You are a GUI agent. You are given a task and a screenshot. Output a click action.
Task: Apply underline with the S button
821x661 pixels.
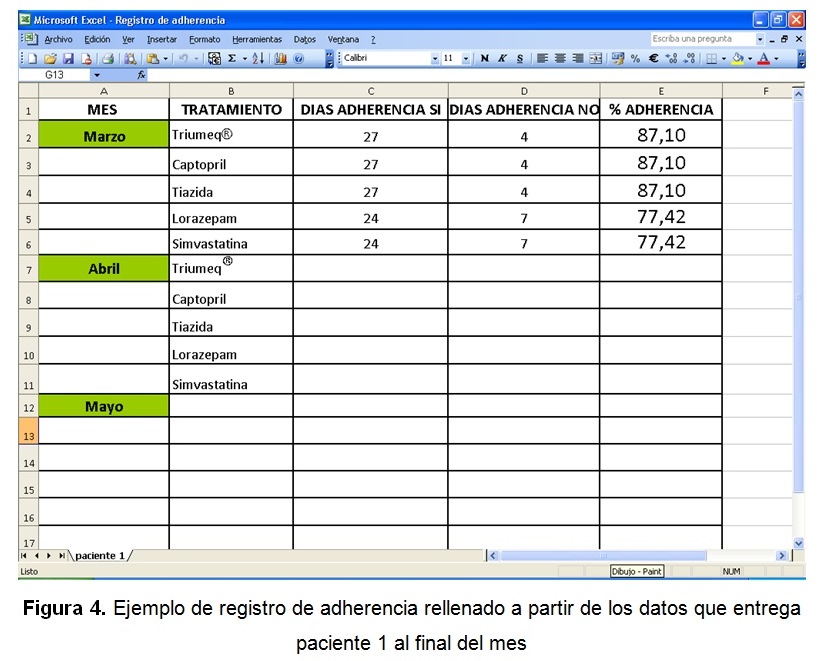tap(520, 58)
